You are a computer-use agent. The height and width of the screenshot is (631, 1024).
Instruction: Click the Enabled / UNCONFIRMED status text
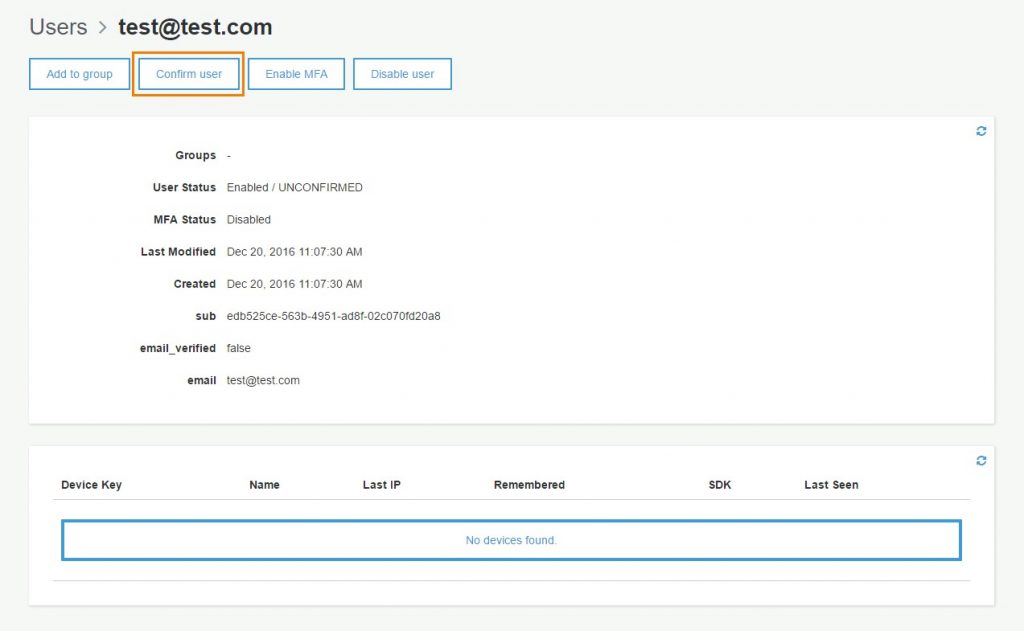point(294,188)
